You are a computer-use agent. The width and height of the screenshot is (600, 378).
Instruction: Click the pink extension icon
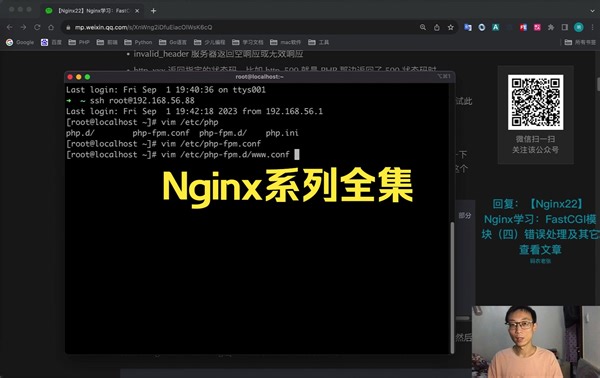(537, 27)
